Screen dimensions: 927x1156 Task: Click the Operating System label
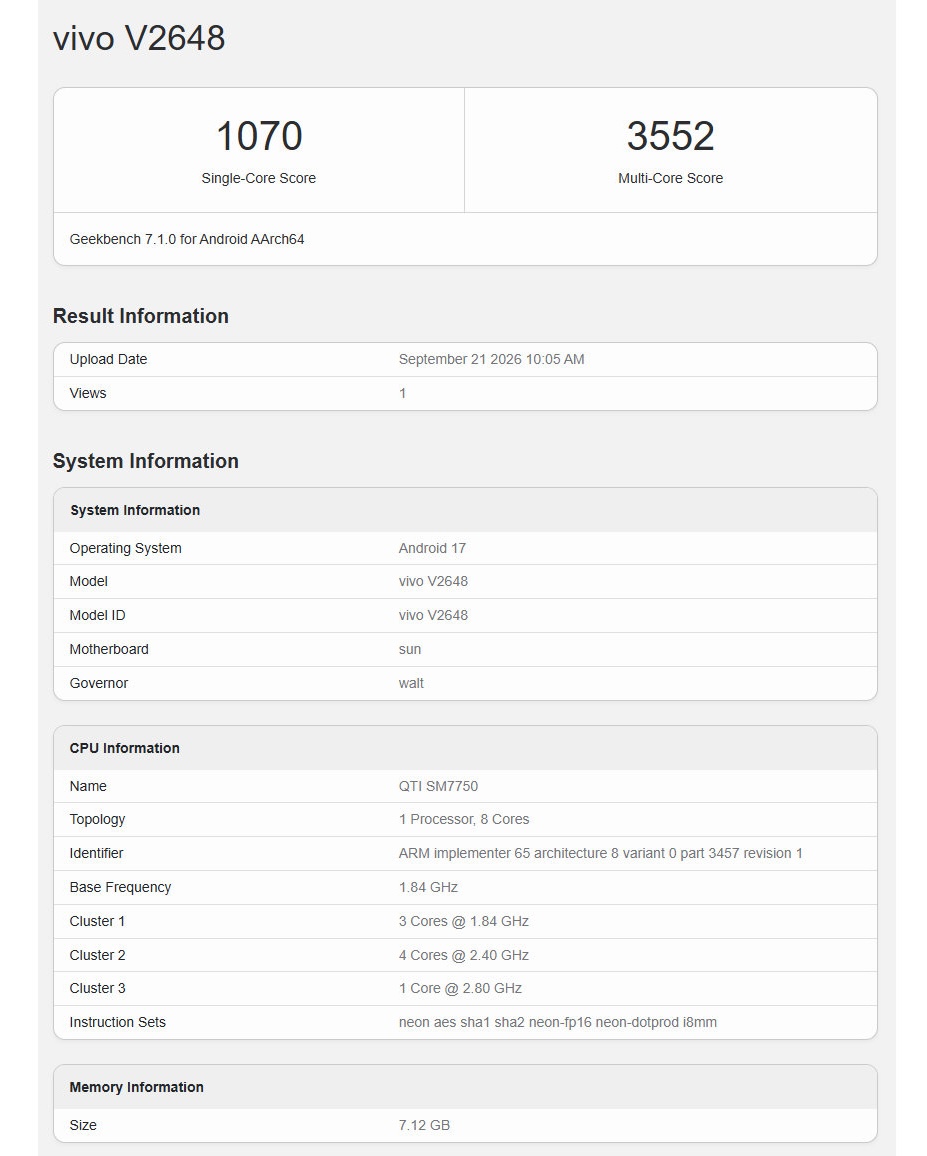125,549
